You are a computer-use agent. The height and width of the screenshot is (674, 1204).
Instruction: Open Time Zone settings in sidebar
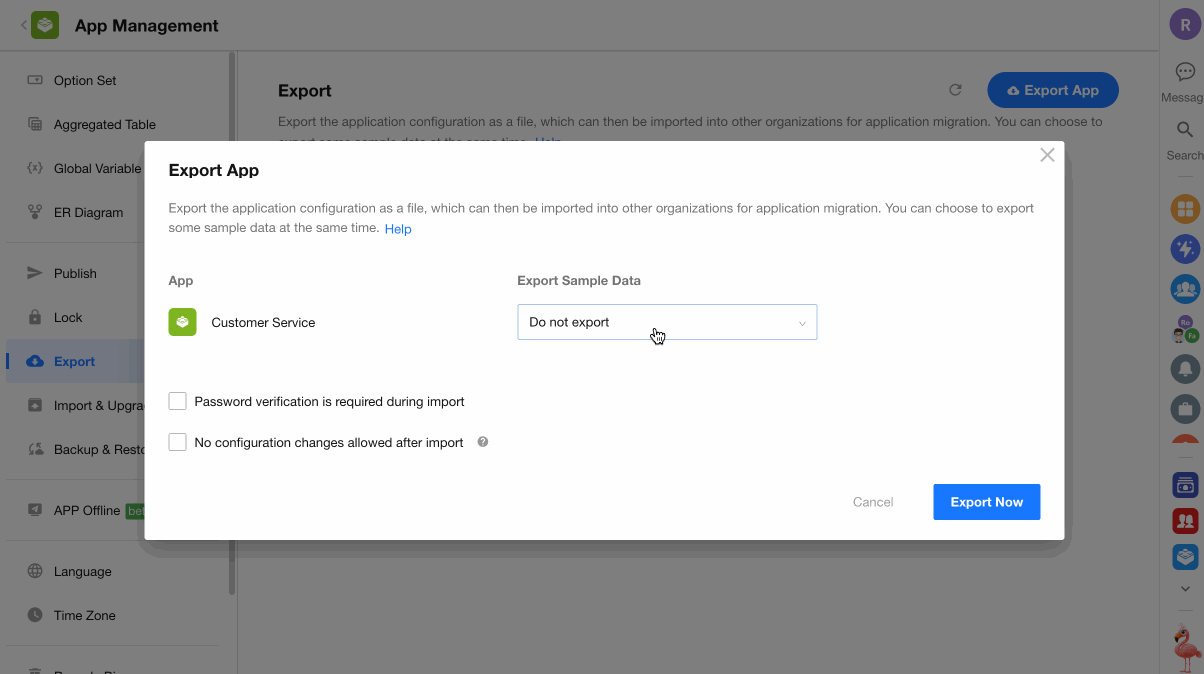point(84,616)
